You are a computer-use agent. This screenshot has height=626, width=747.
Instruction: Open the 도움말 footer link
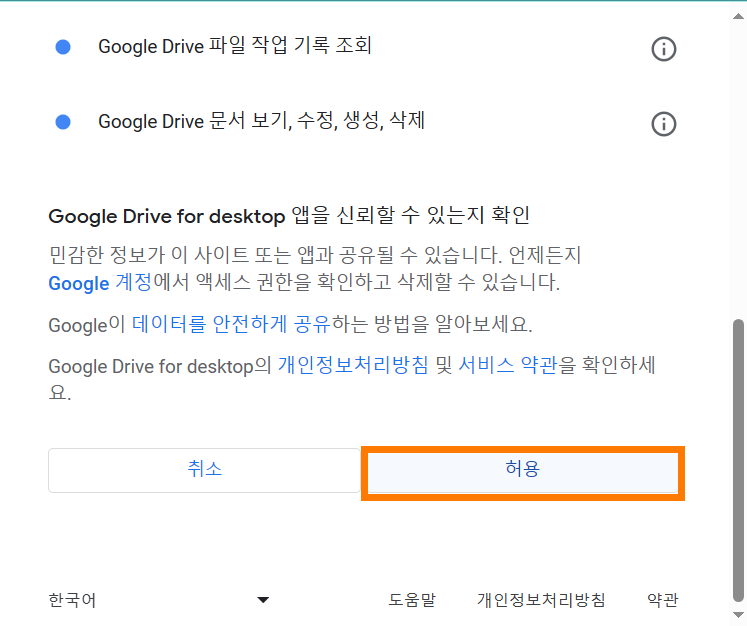pyautogui.click(x=412, y=600)
